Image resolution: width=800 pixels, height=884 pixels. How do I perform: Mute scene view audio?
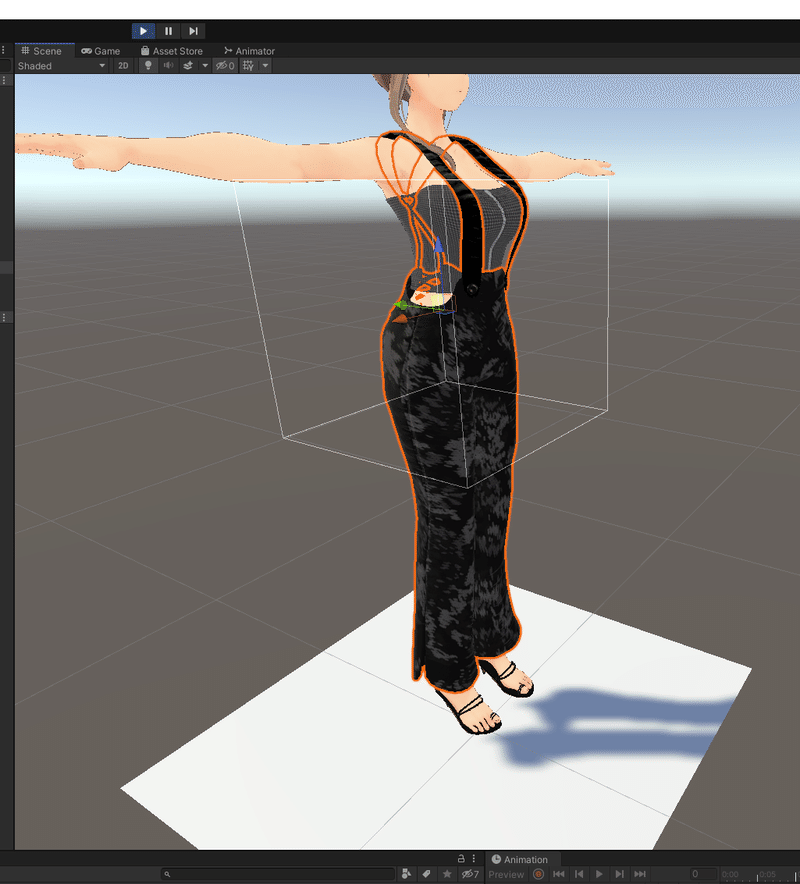click(166, 66)
